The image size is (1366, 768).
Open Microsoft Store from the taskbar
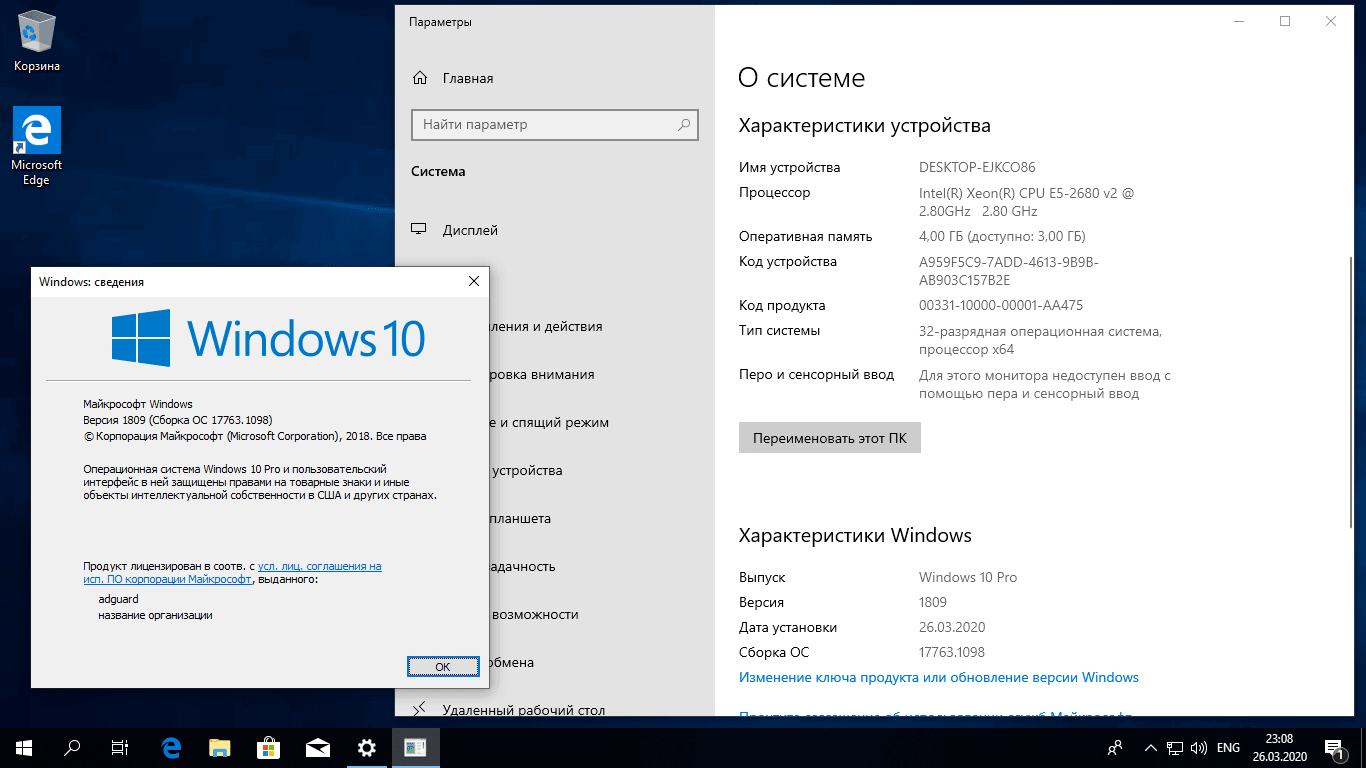pos(269,747)
